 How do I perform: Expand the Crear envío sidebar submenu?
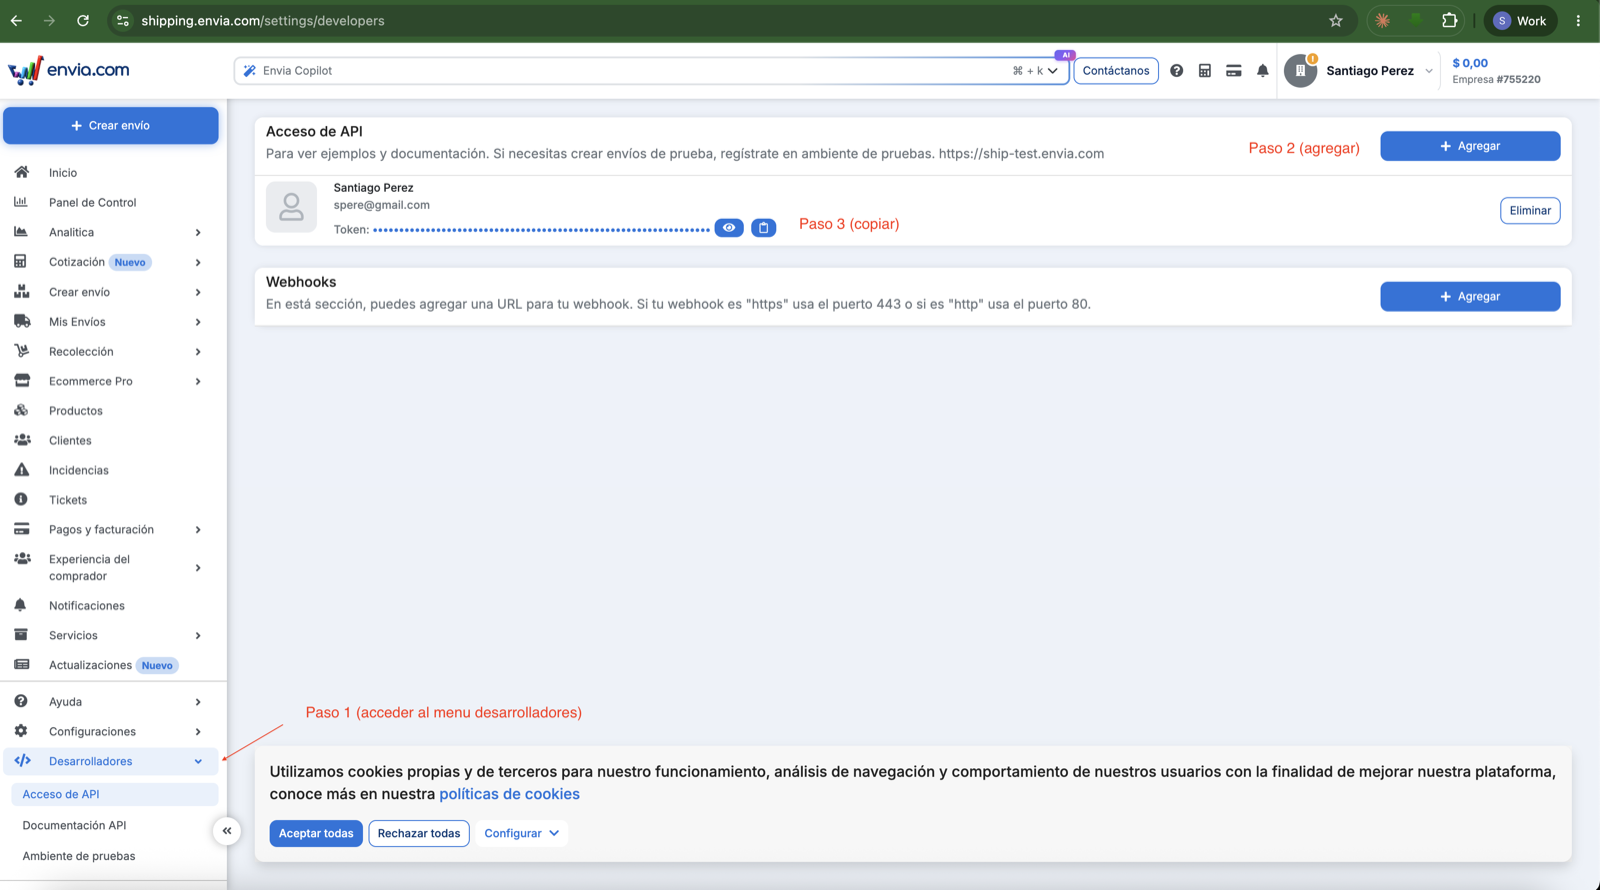pyautogui.click(x=198, y=293)
